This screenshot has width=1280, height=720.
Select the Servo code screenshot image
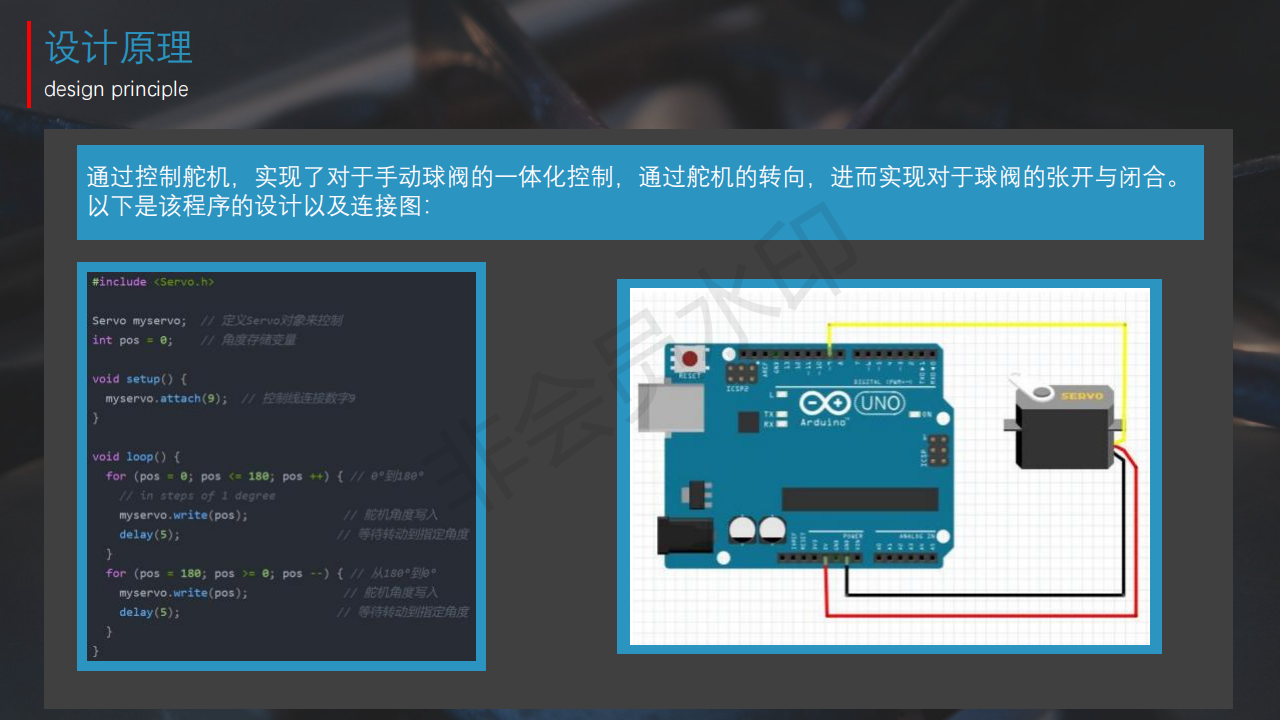281,466
